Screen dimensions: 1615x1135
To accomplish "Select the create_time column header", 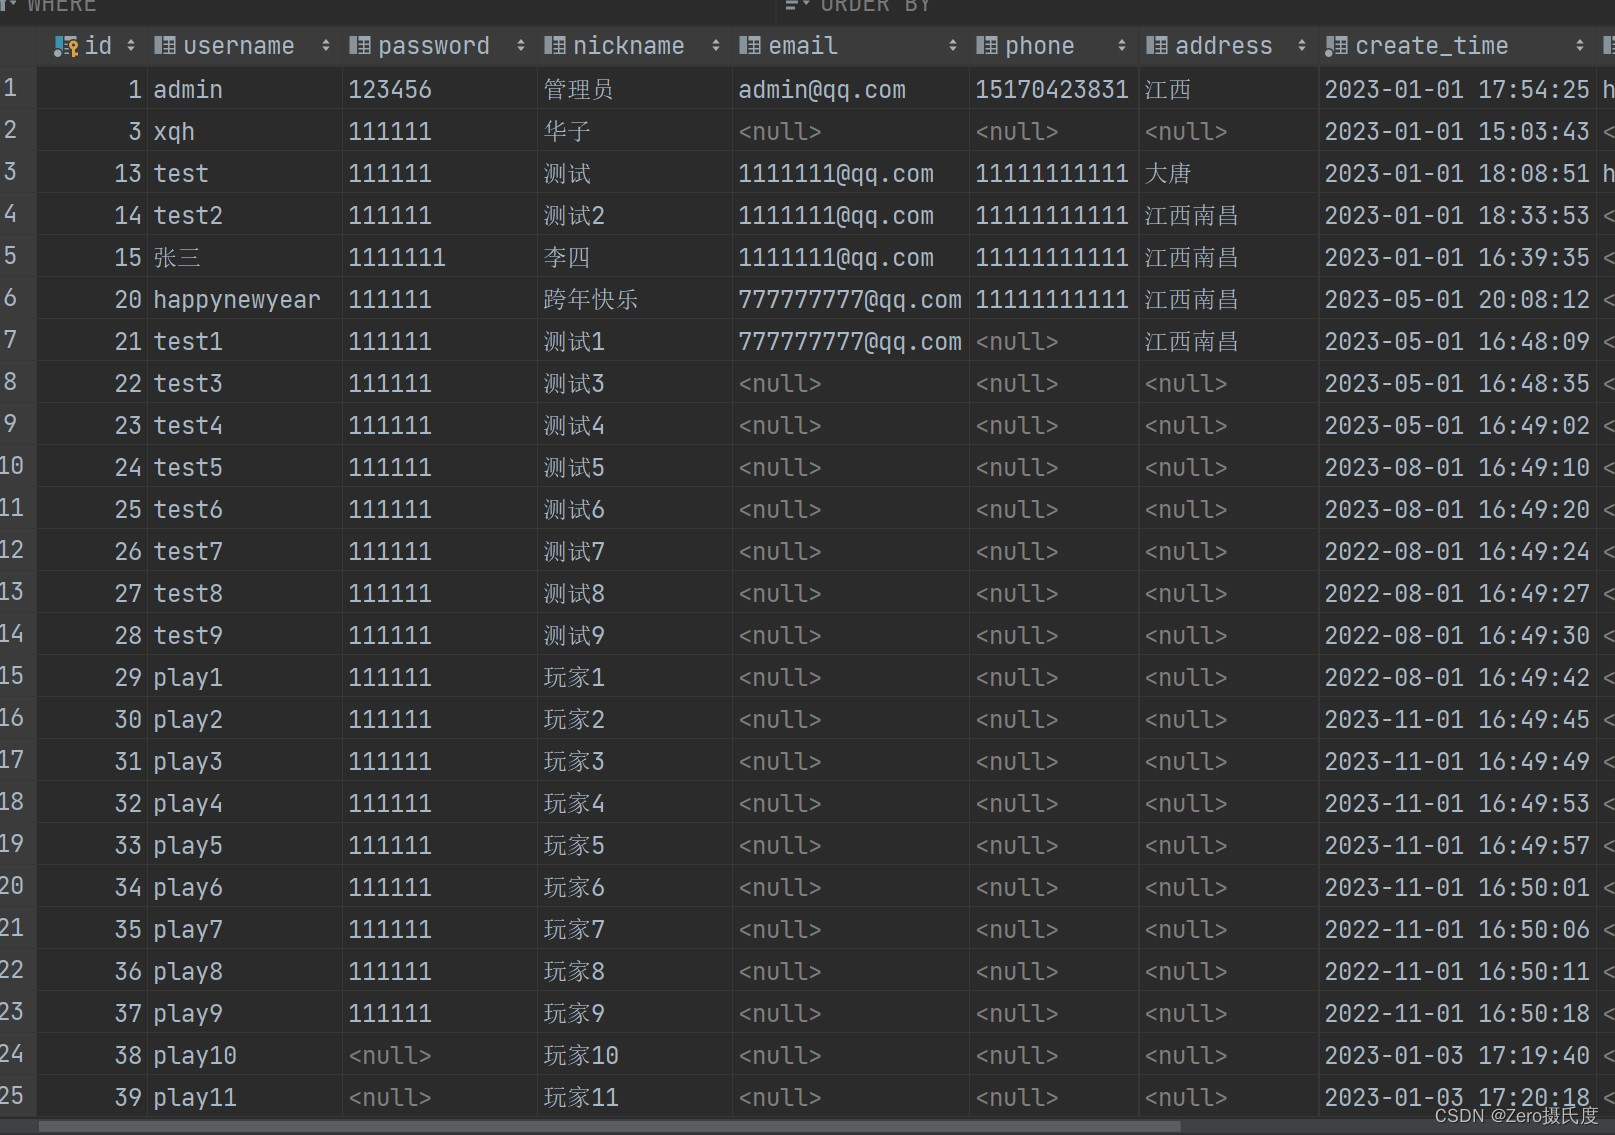I will tap(1457, 46).
